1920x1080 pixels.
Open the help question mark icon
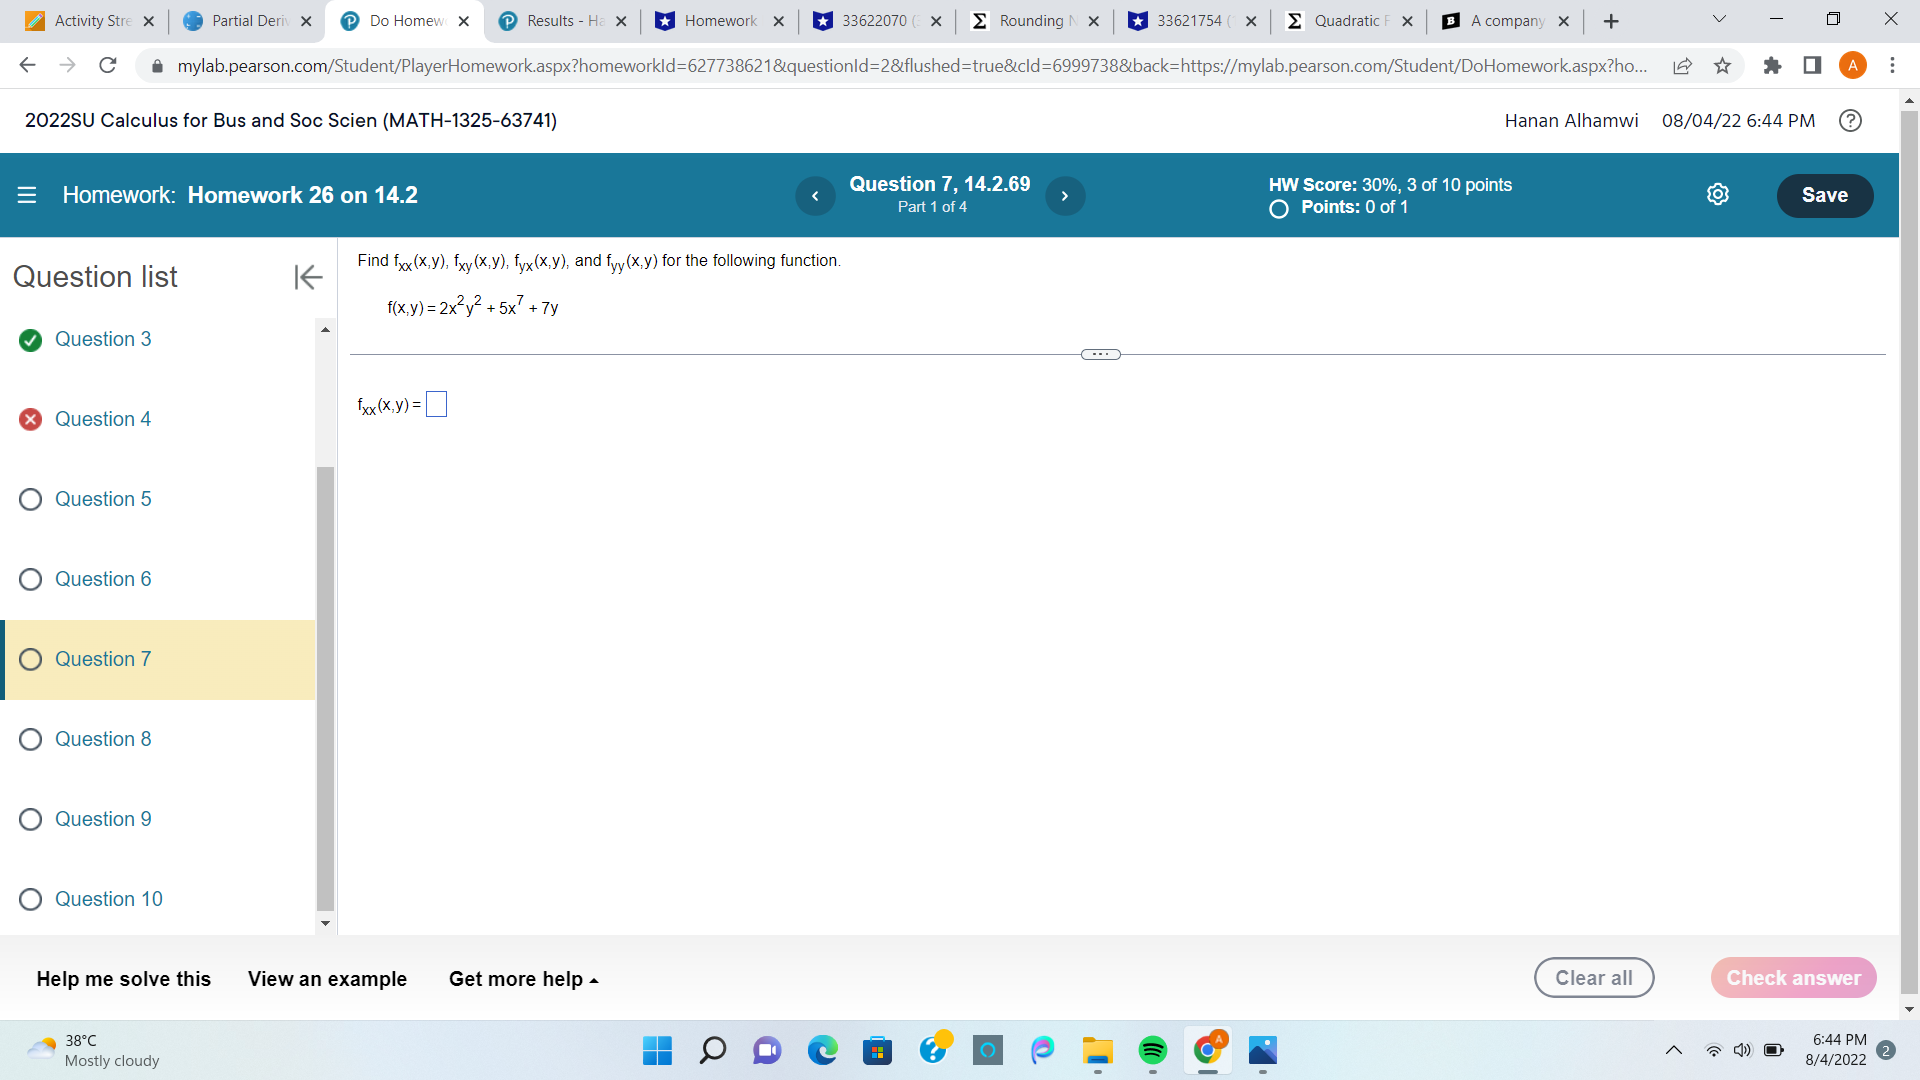click(x=1850, y=121)
